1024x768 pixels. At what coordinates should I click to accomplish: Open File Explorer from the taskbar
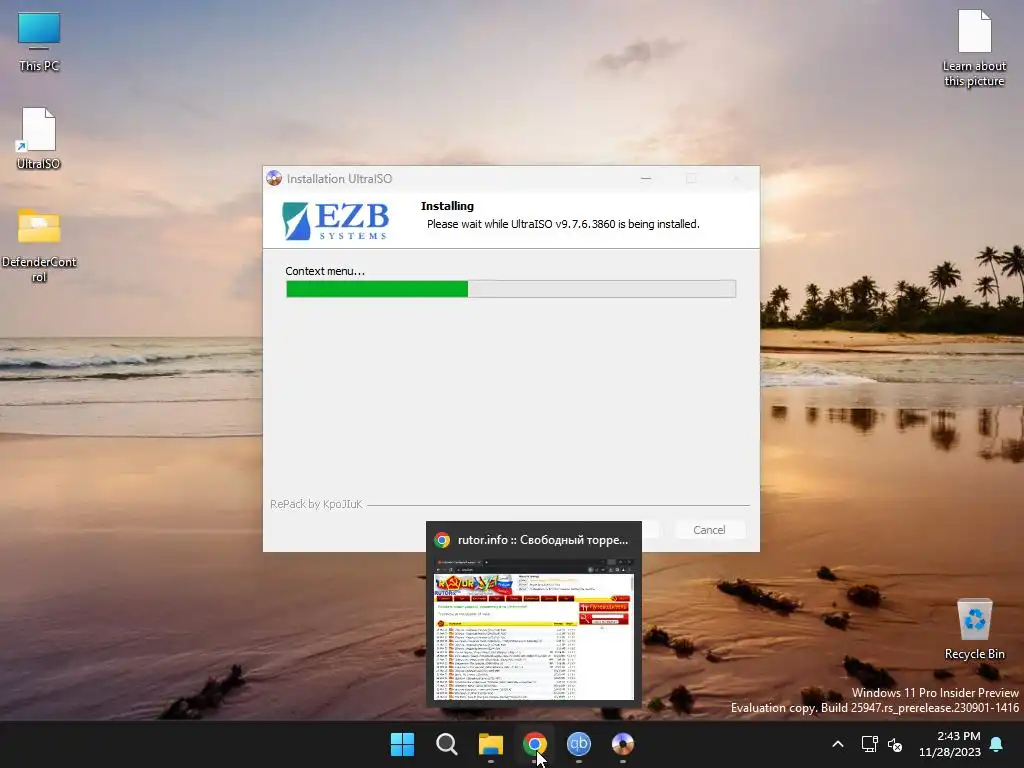[490, 744]
